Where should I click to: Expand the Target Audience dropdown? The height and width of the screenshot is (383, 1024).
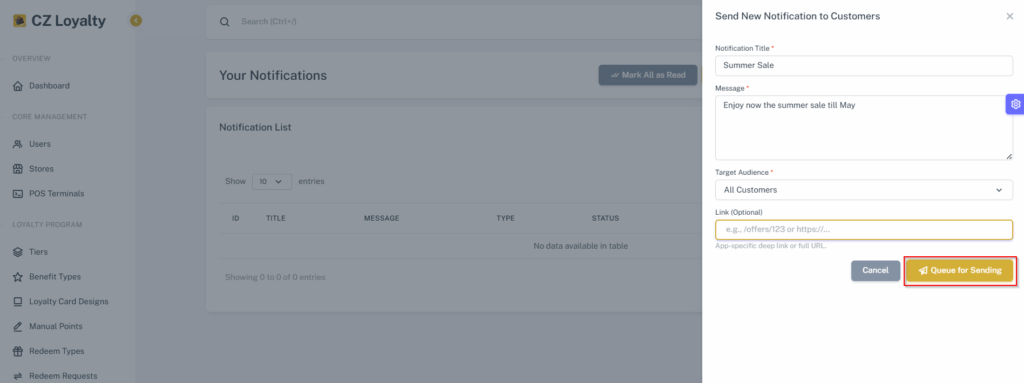click(x=863, y=190)
